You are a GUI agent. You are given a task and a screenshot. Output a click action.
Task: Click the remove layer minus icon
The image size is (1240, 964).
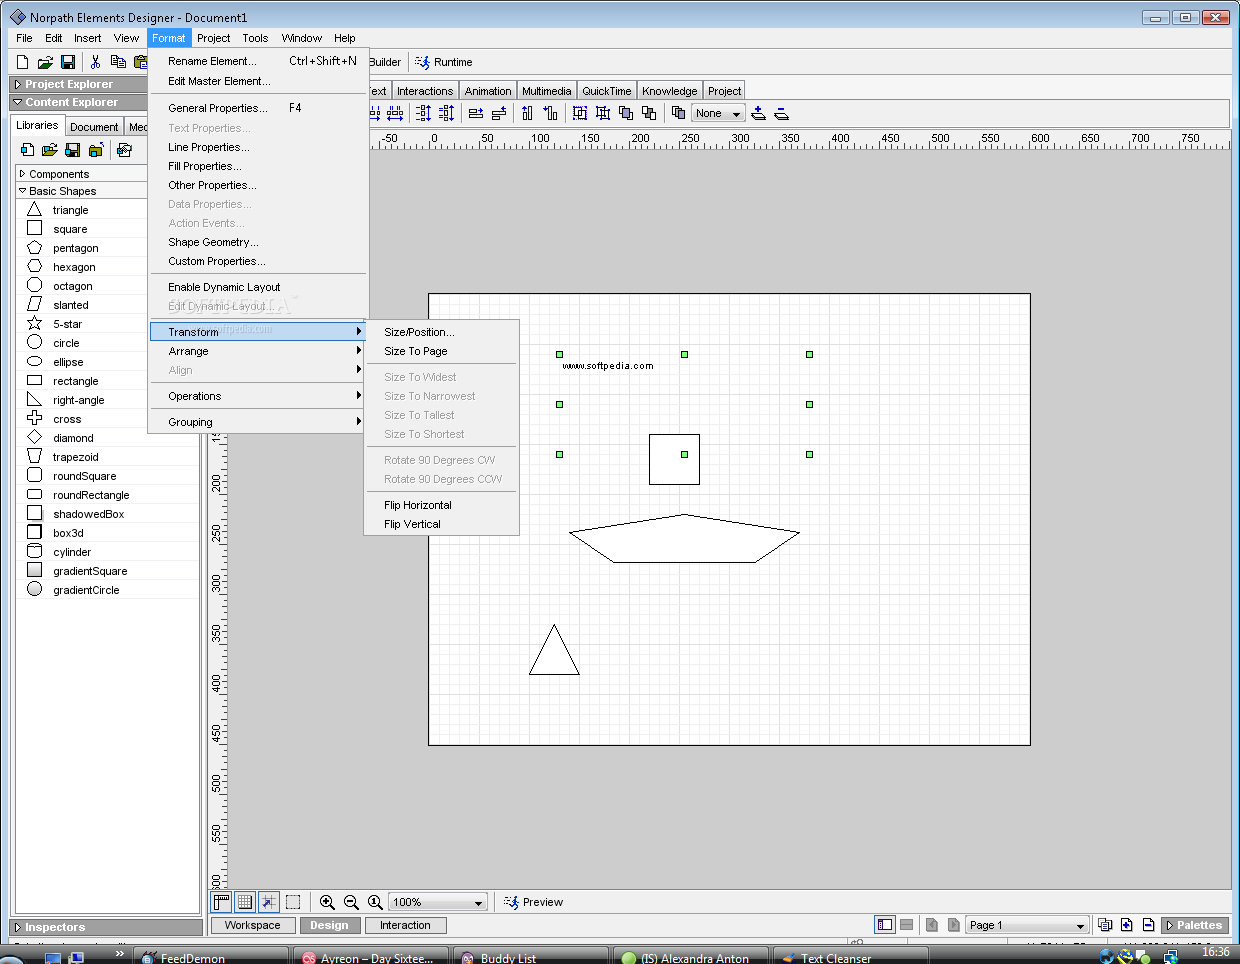[782, 113]
